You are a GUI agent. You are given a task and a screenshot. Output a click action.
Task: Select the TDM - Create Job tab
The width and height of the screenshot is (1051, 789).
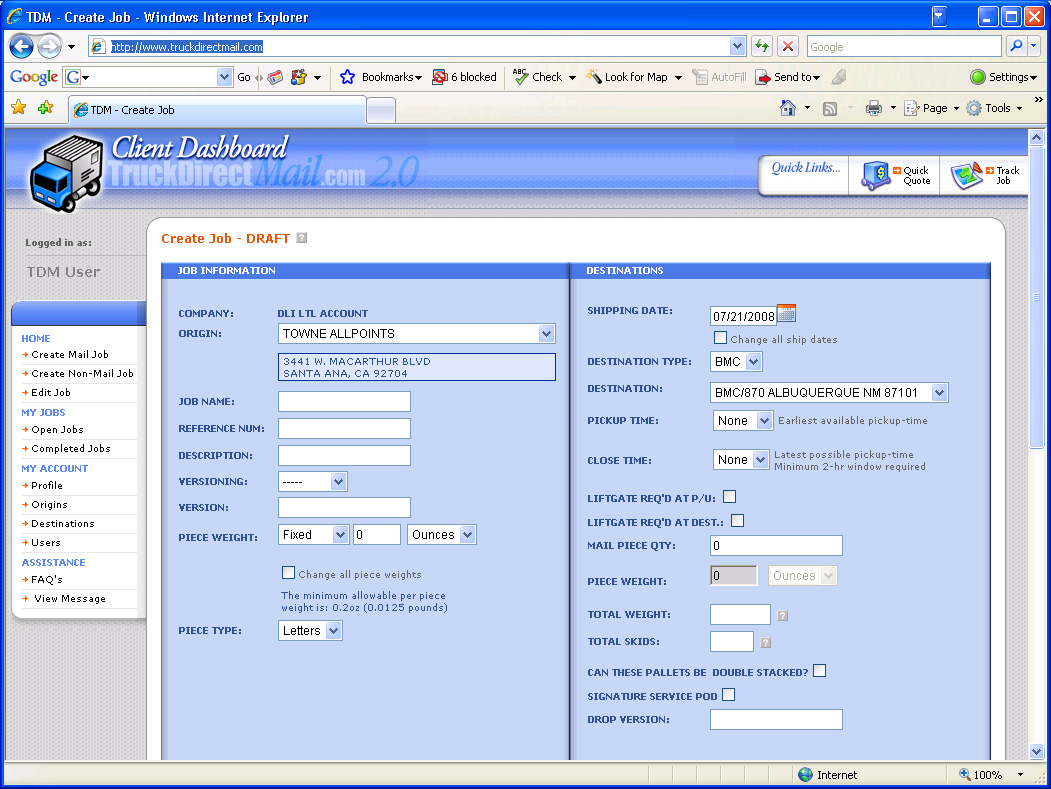coord(215,110)
